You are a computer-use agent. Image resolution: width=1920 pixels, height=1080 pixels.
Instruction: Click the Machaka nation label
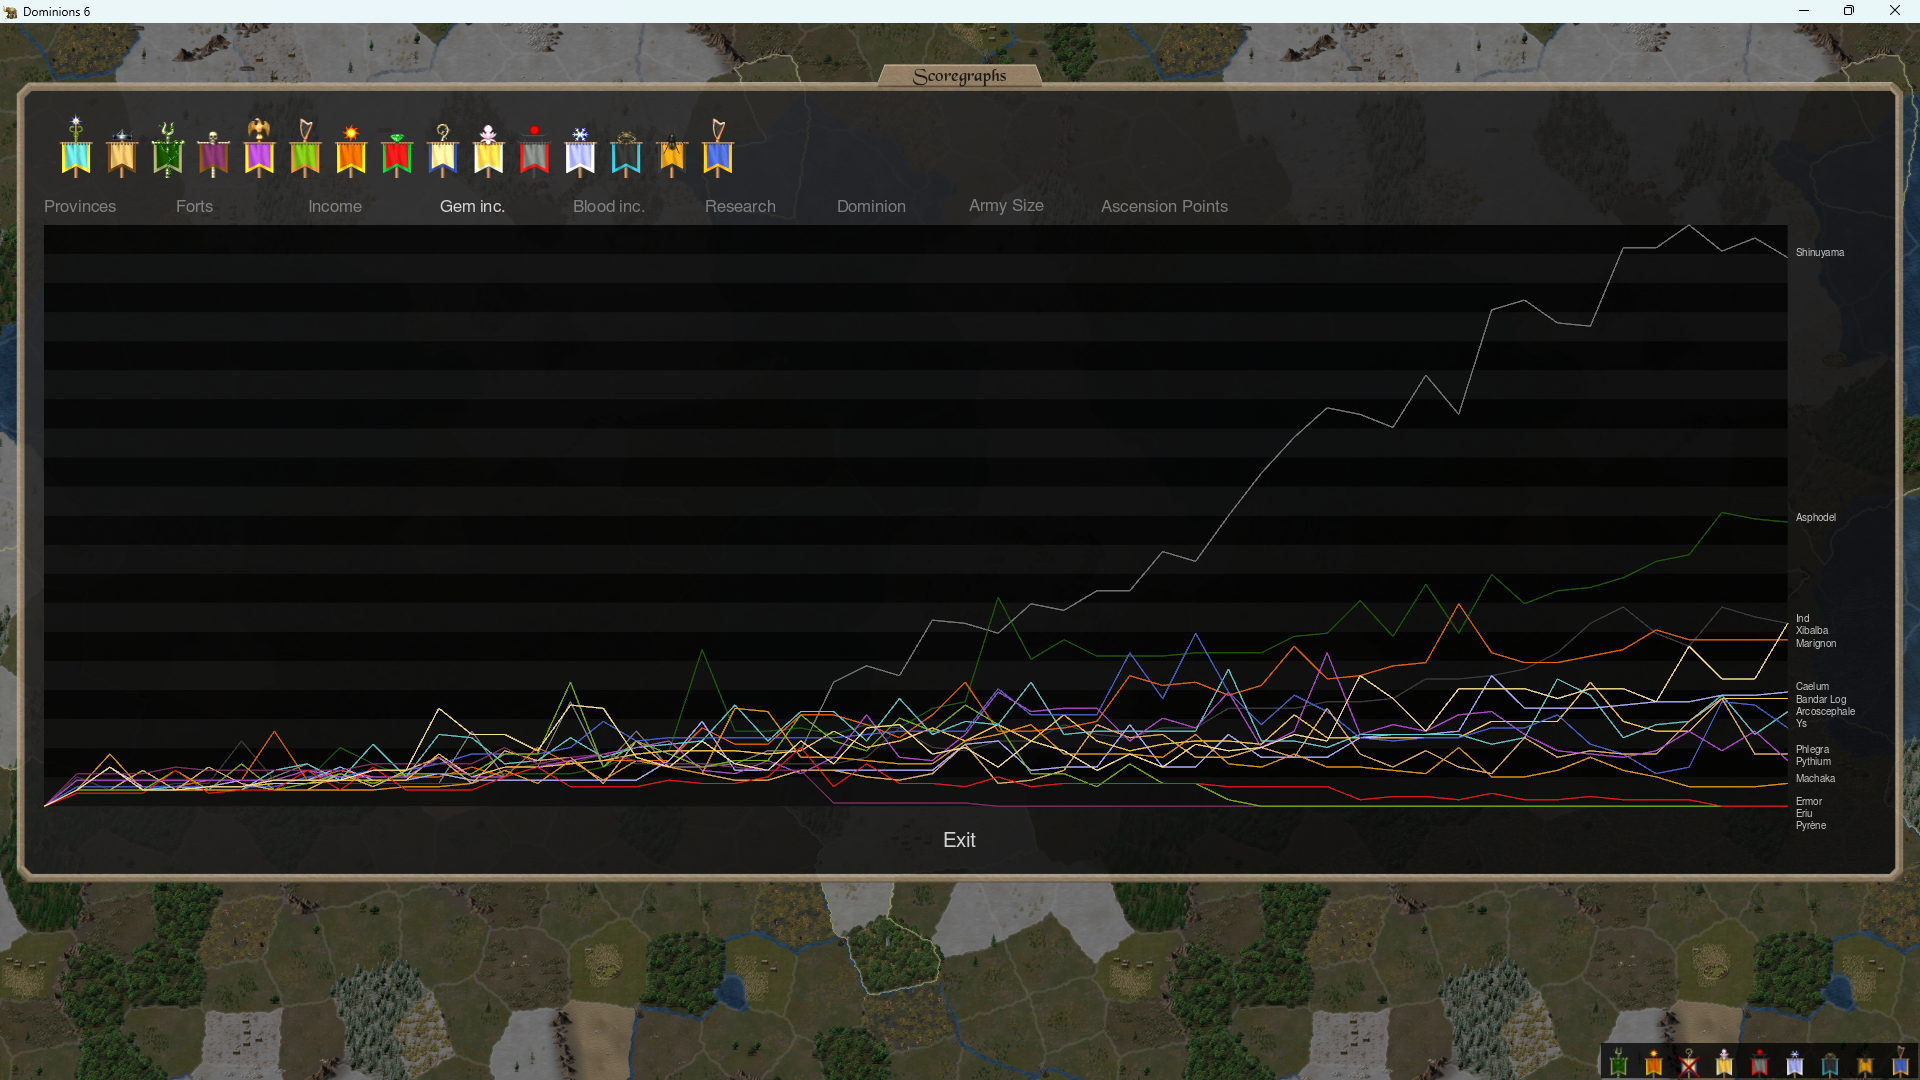click(1815, 779)
